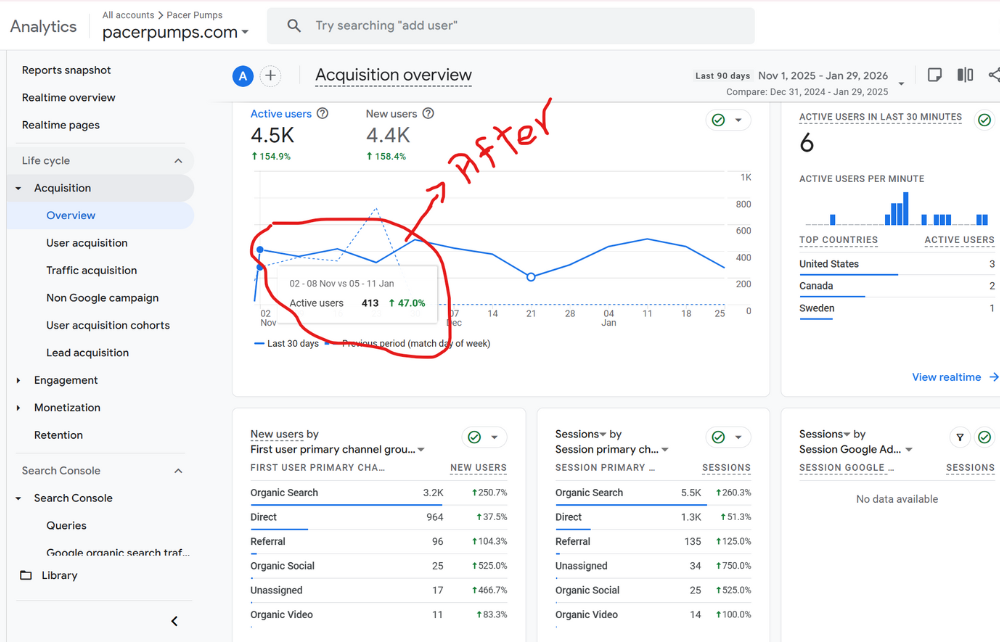The width and height of the screenshot is (1000, 642).
Task: Click the comparison panel icon in the top bar
Action: [x=964, y=74]
